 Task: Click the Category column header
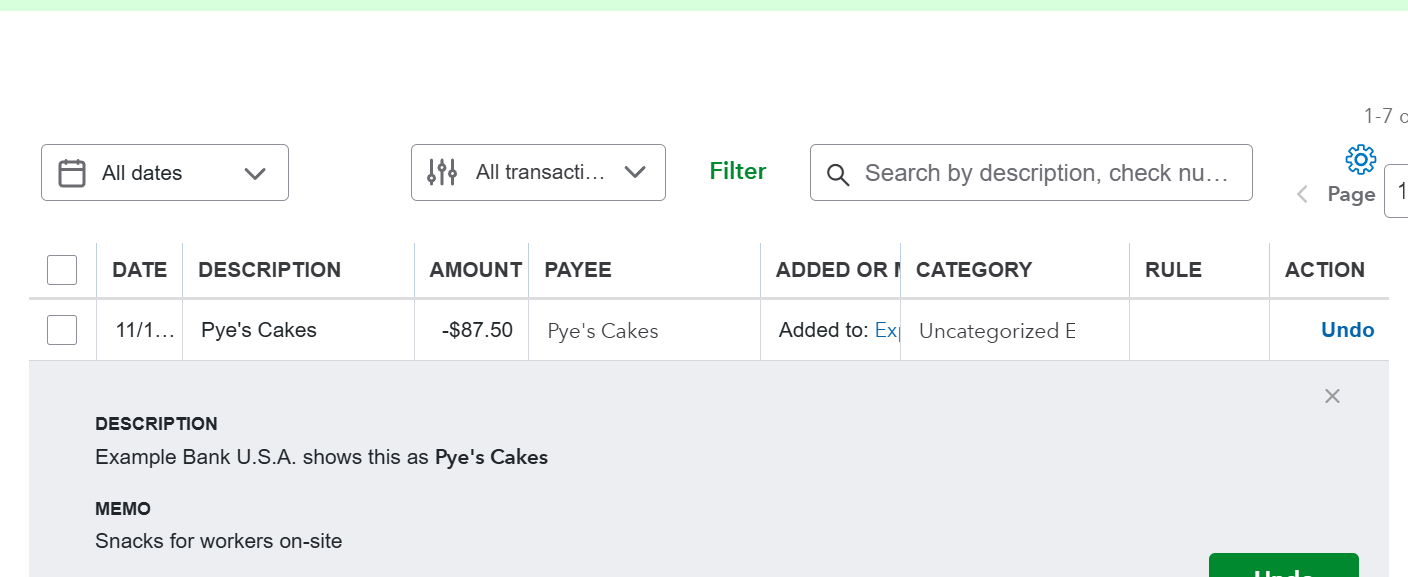click(974, 270)
